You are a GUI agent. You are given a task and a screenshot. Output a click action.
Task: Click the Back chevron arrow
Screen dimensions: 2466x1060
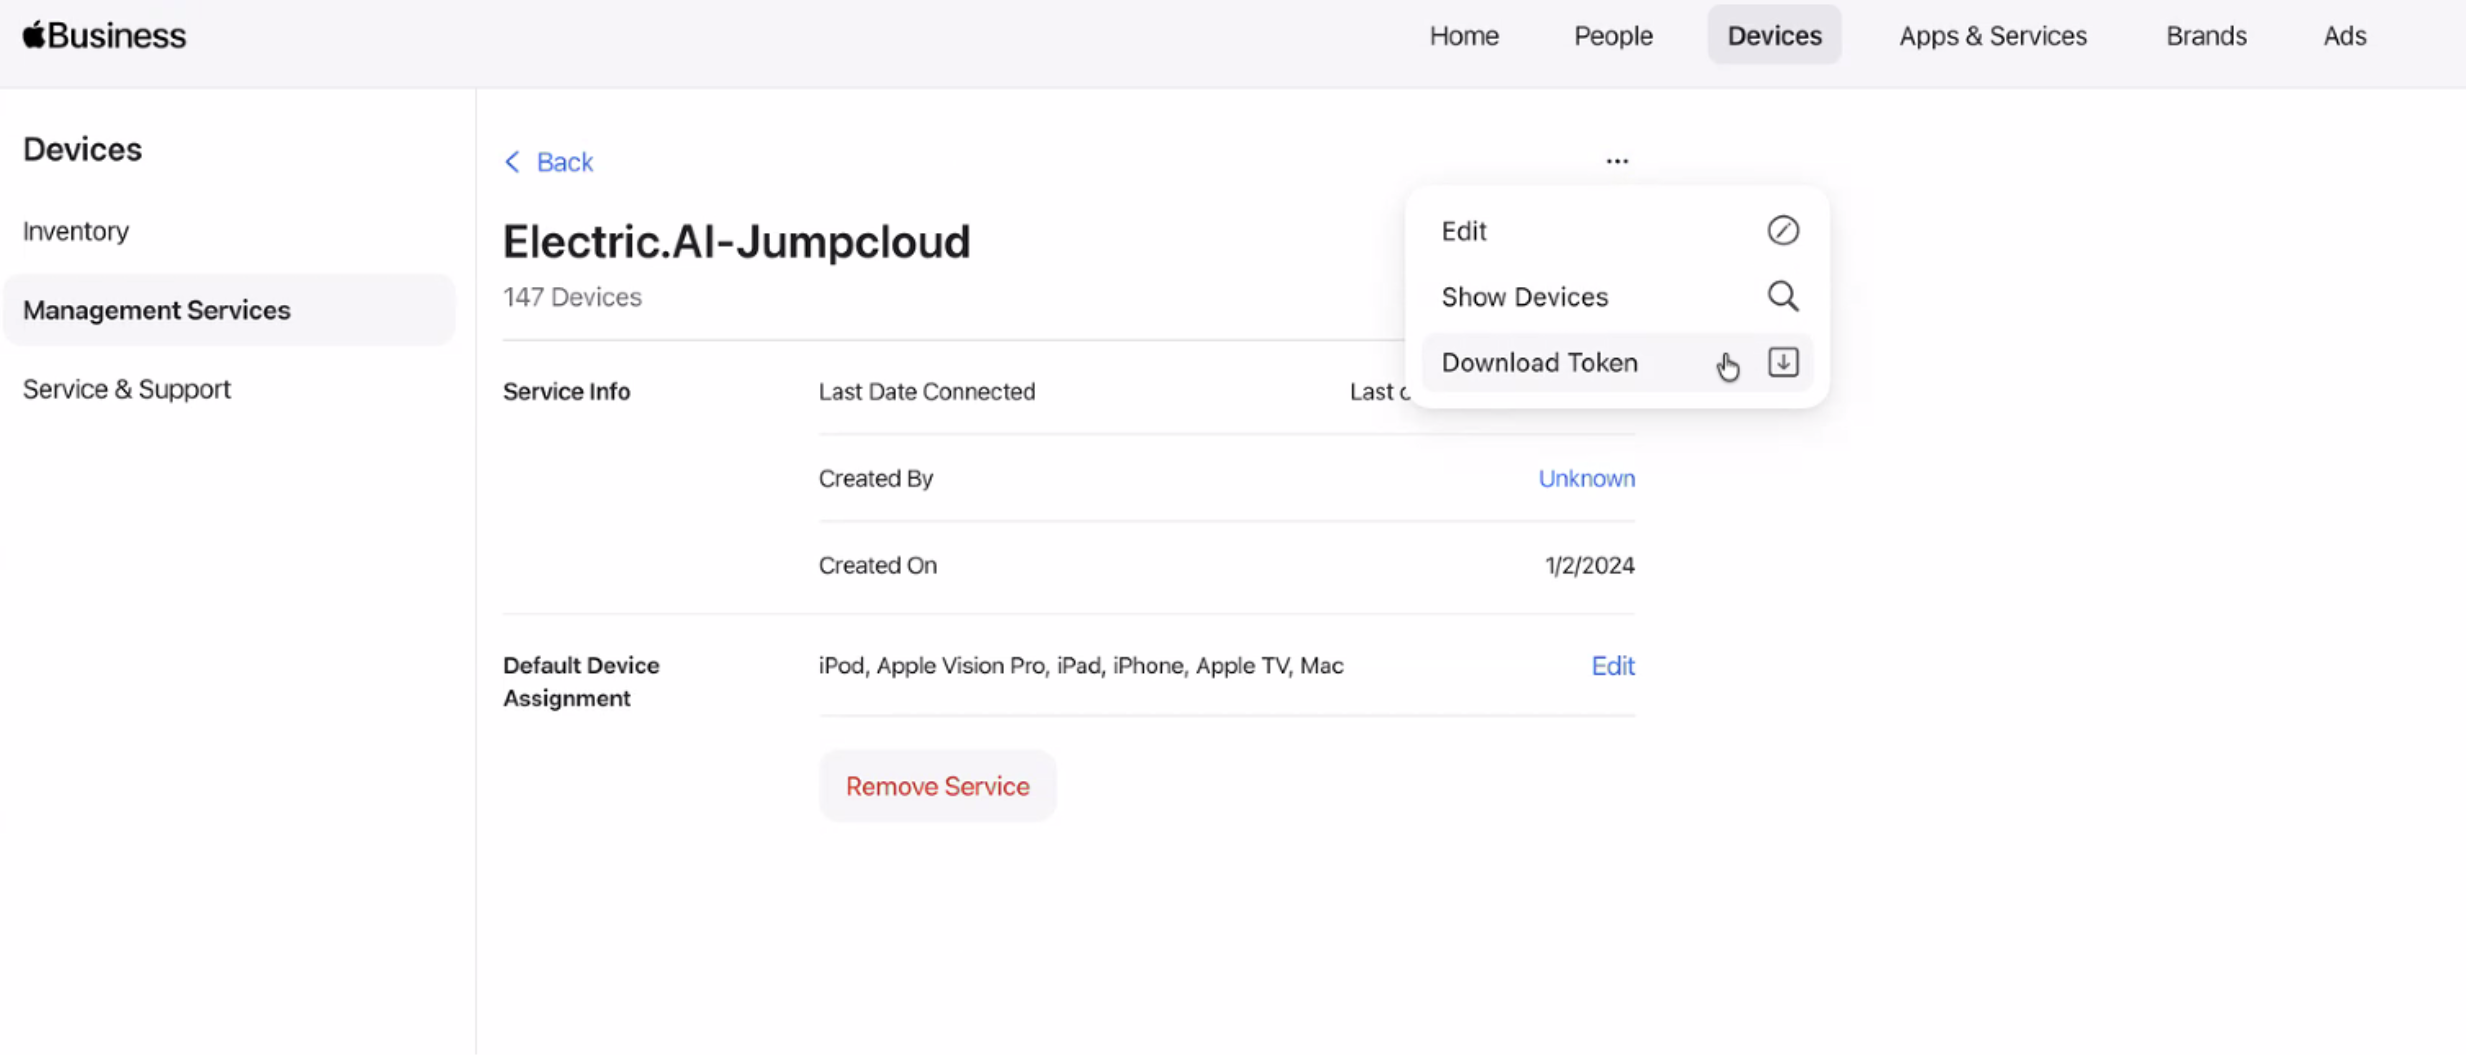(x=512, y=162)
